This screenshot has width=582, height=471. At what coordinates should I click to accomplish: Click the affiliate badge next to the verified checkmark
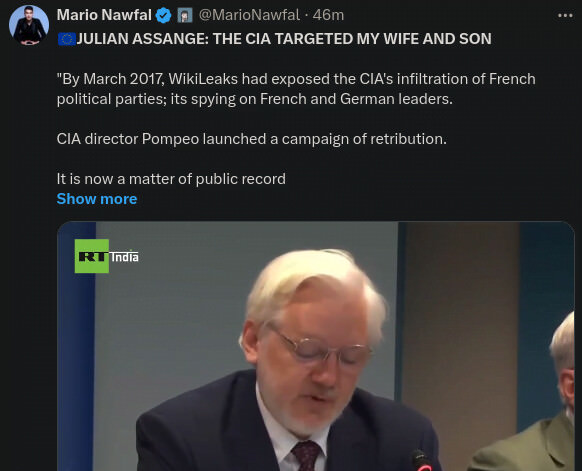pyautogui.click(x=184, y=16)
